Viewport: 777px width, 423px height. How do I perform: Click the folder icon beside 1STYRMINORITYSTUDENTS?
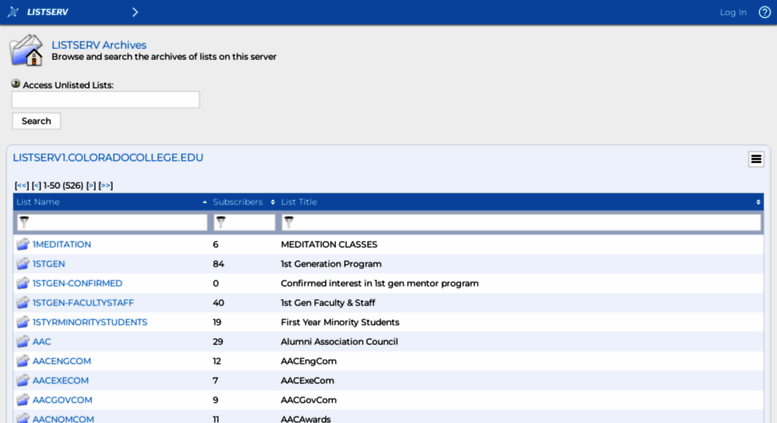[x=23, y=322]
